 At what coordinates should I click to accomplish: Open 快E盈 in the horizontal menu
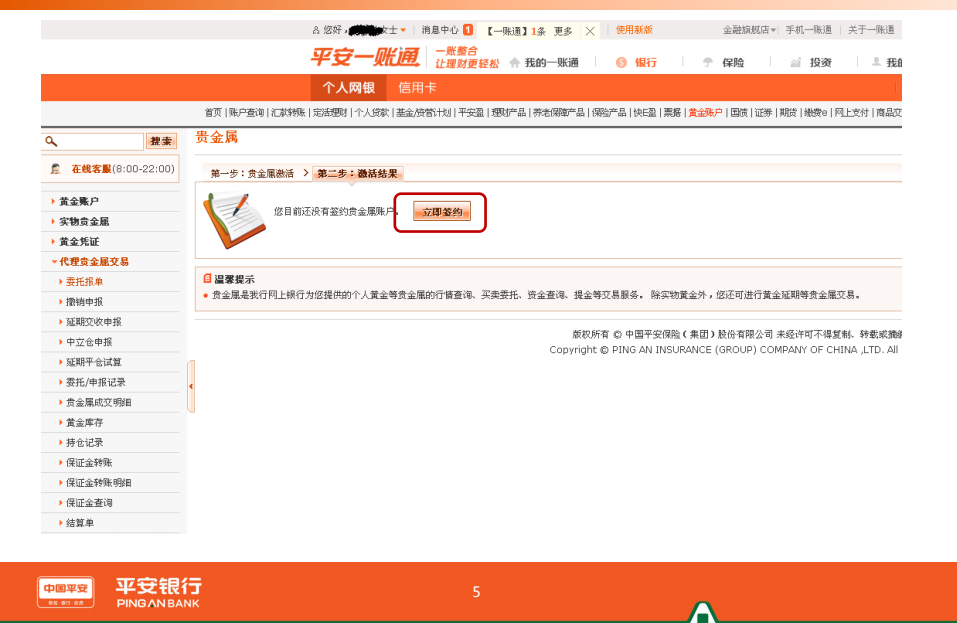coord(645,112)
